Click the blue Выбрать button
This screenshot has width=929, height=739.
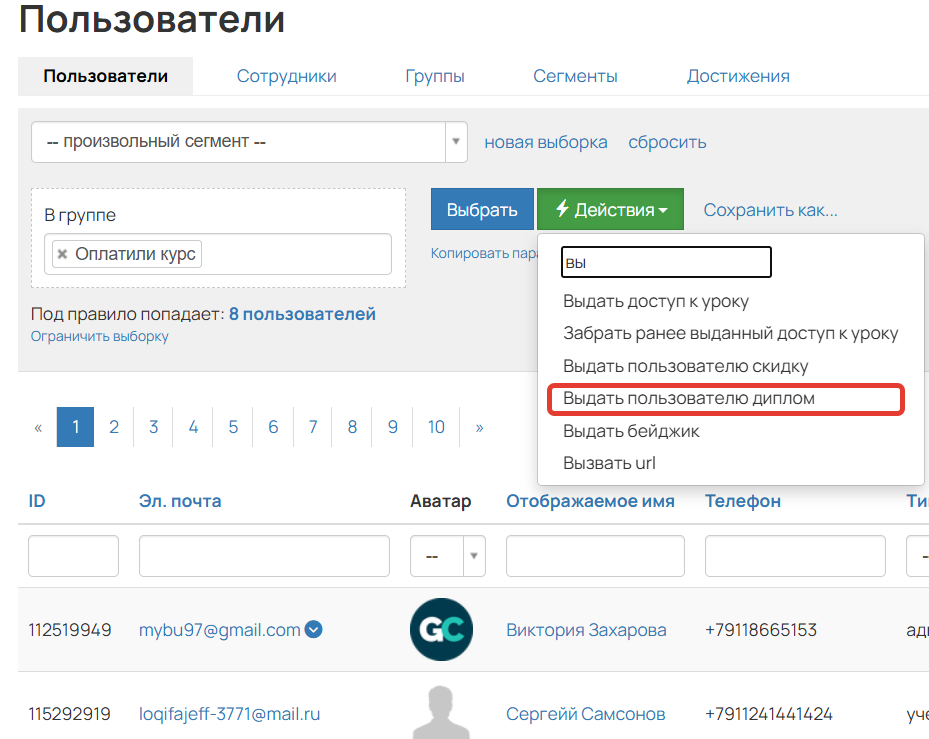point(482,209)
